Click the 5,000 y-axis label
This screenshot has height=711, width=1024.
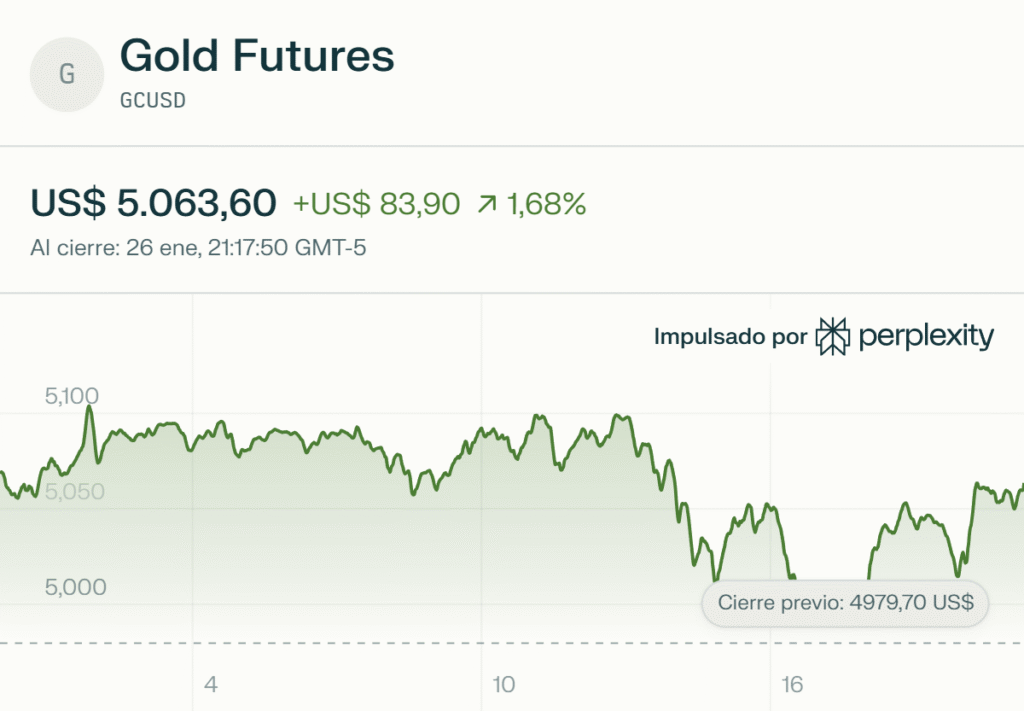point(76,587)
